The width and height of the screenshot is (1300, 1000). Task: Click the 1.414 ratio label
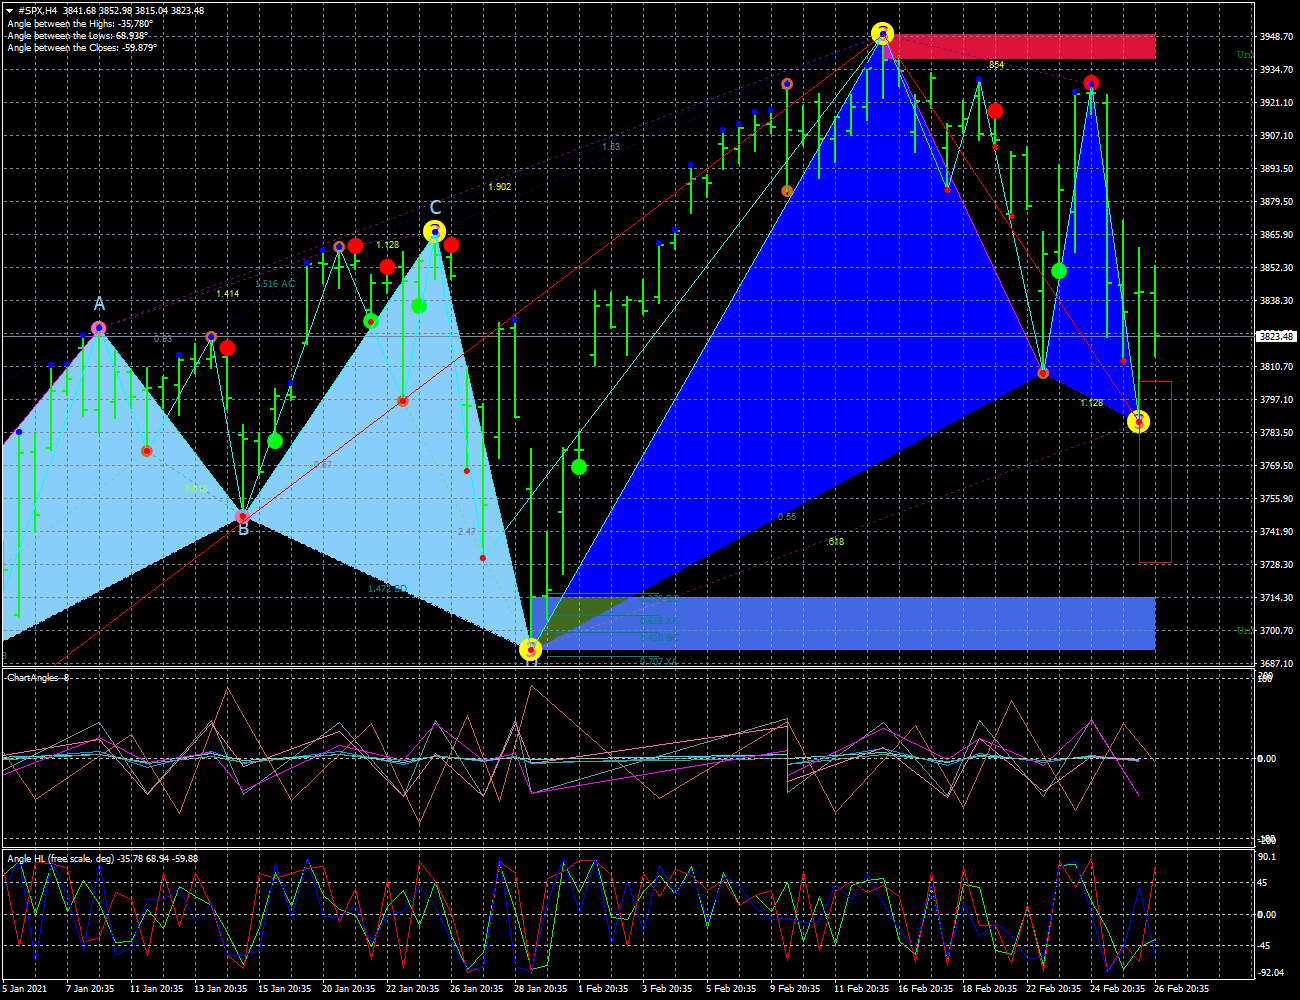(227, 294)
